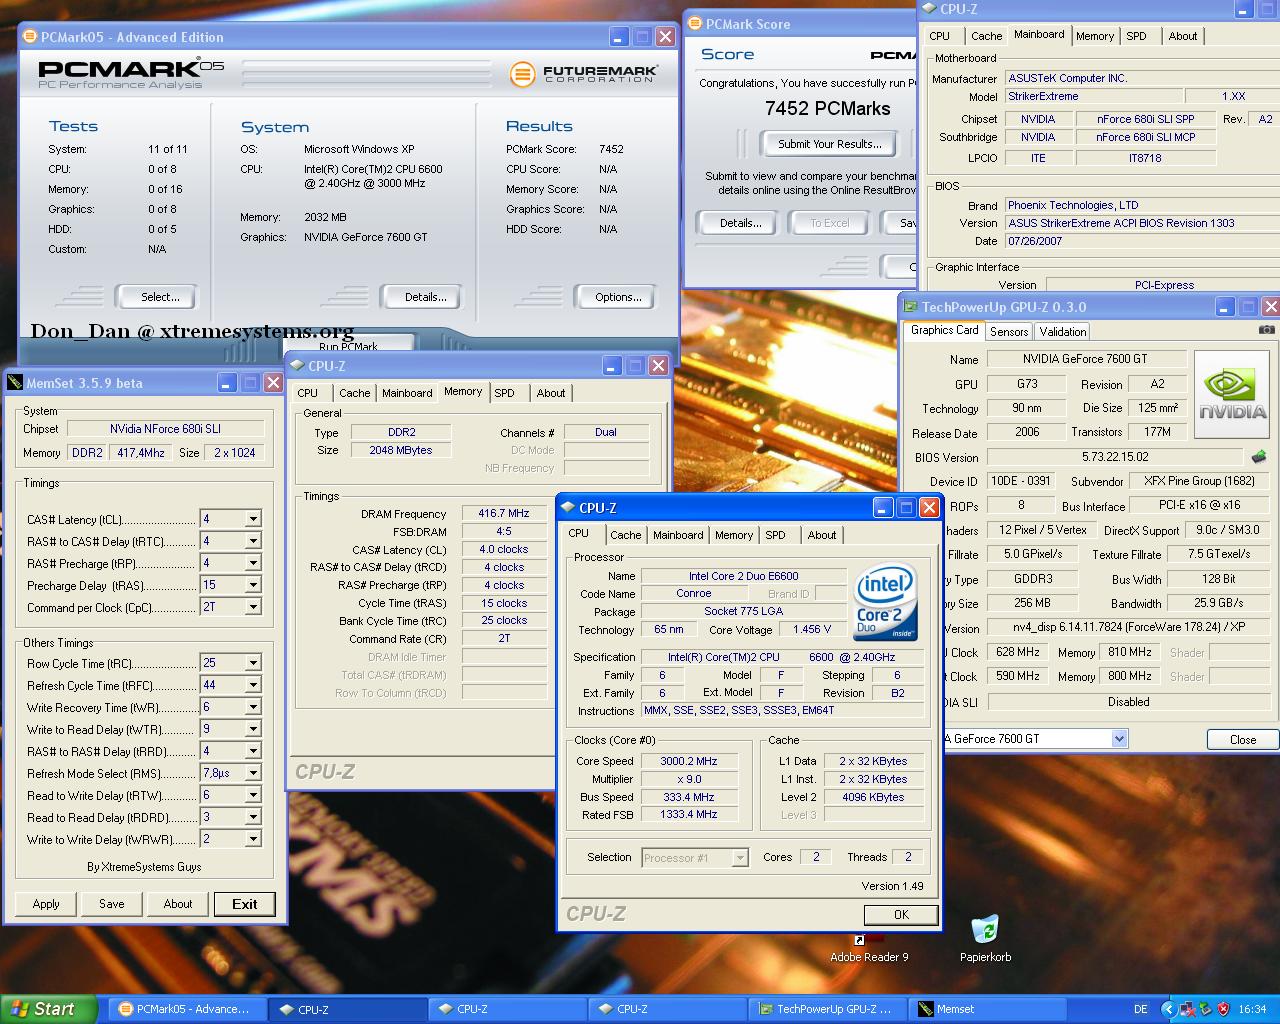Click the MemSet title bar icon
Screen dimensions: 1280x1024
click(15, 382)
